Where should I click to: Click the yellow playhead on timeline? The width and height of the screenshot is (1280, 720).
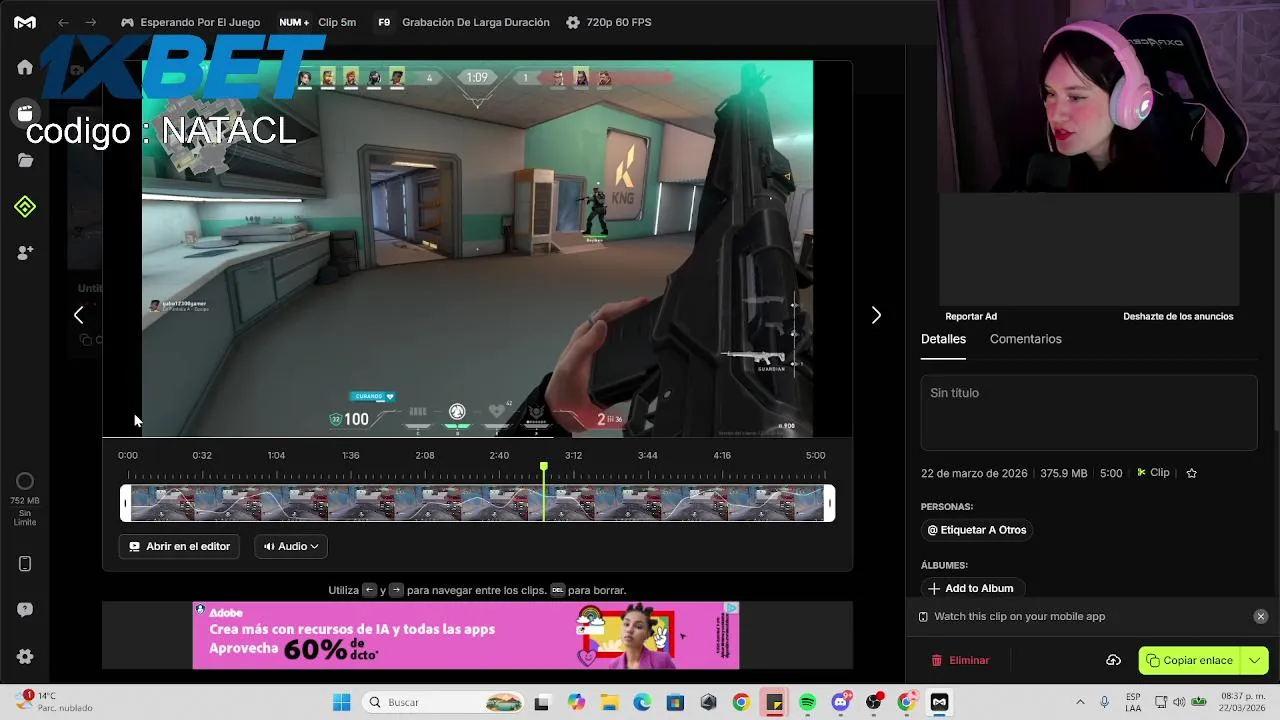click(544, 467)
